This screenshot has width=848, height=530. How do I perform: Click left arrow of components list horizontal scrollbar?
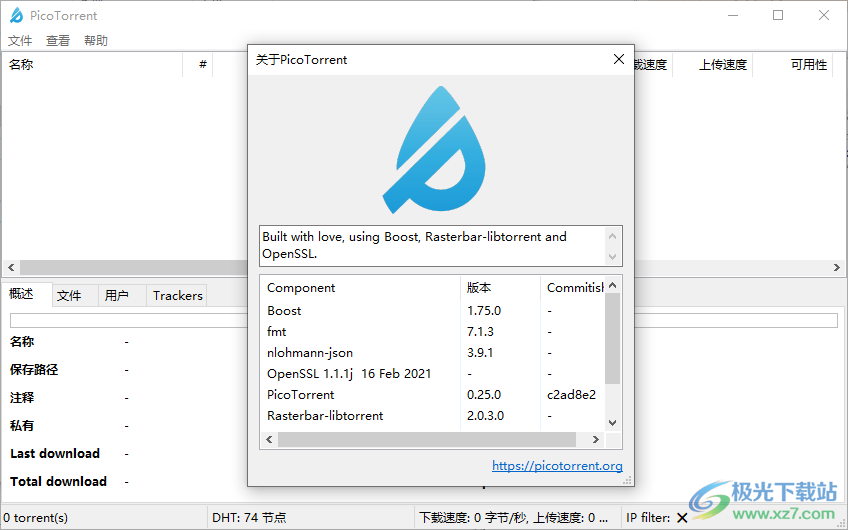click(269, 440)
